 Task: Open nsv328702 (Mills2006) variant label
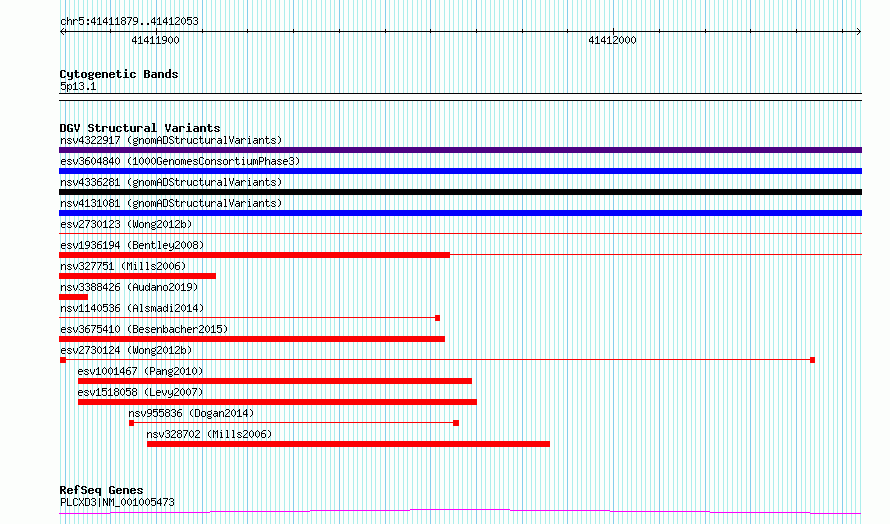[209, 434]
